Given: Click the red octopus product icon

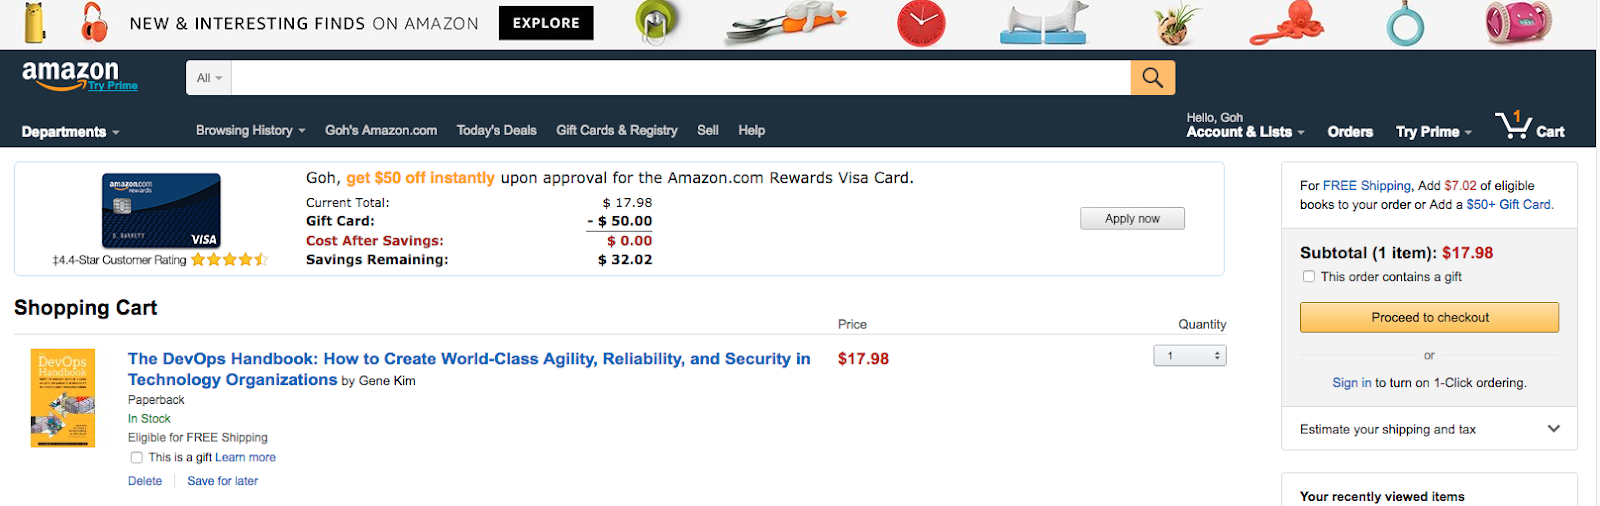Looking at the screenshot, I should 1287,23.
